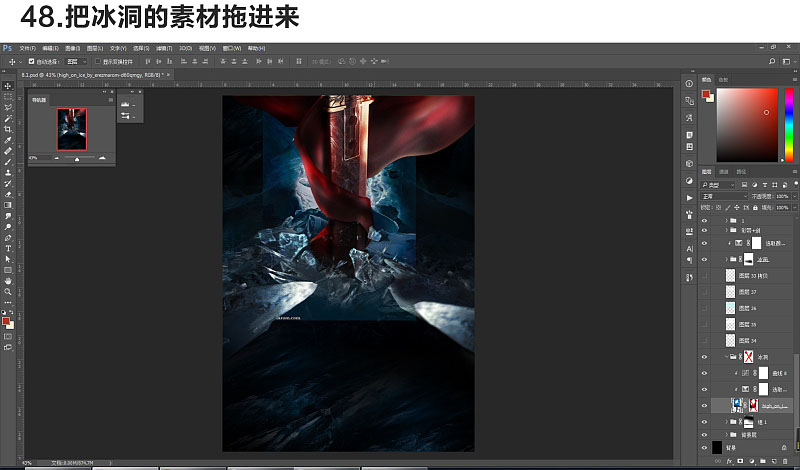Image resolution: width=800 pixels, height=470 pixels.
Task: Select the Path Selection tool
Action: pos(8,259)
